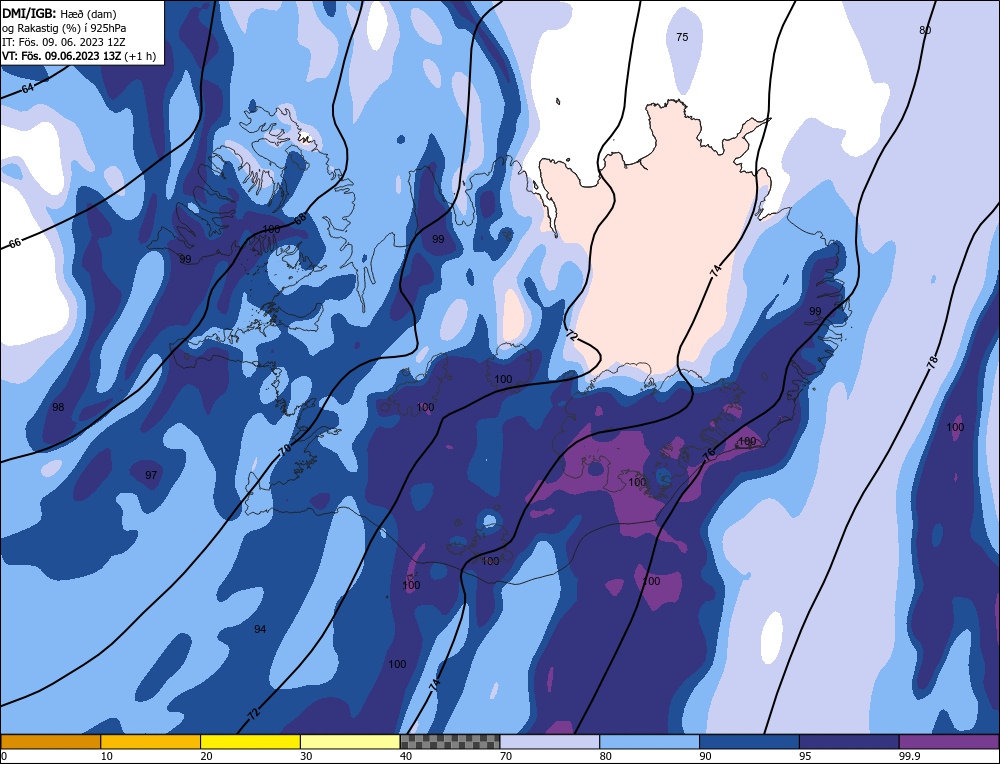The image size is (1000, 764).
Task: Select the pale yellow 30–40 legend swatch
Action: (350, 741)
